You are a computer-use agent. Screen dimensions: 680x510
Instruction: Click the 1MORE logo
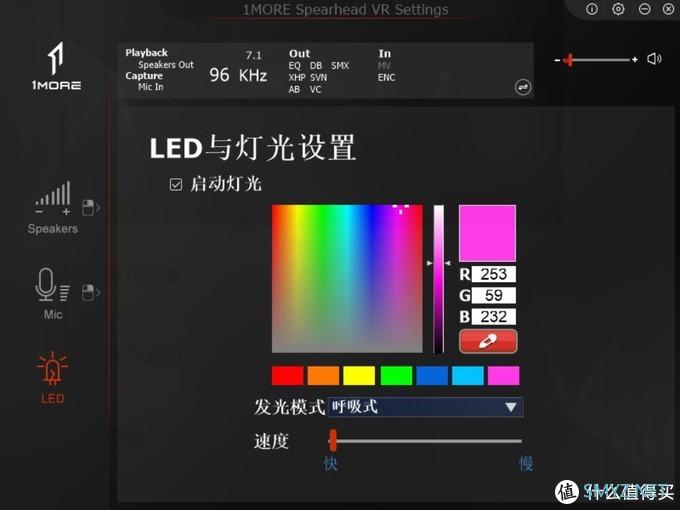coord(56,66)
